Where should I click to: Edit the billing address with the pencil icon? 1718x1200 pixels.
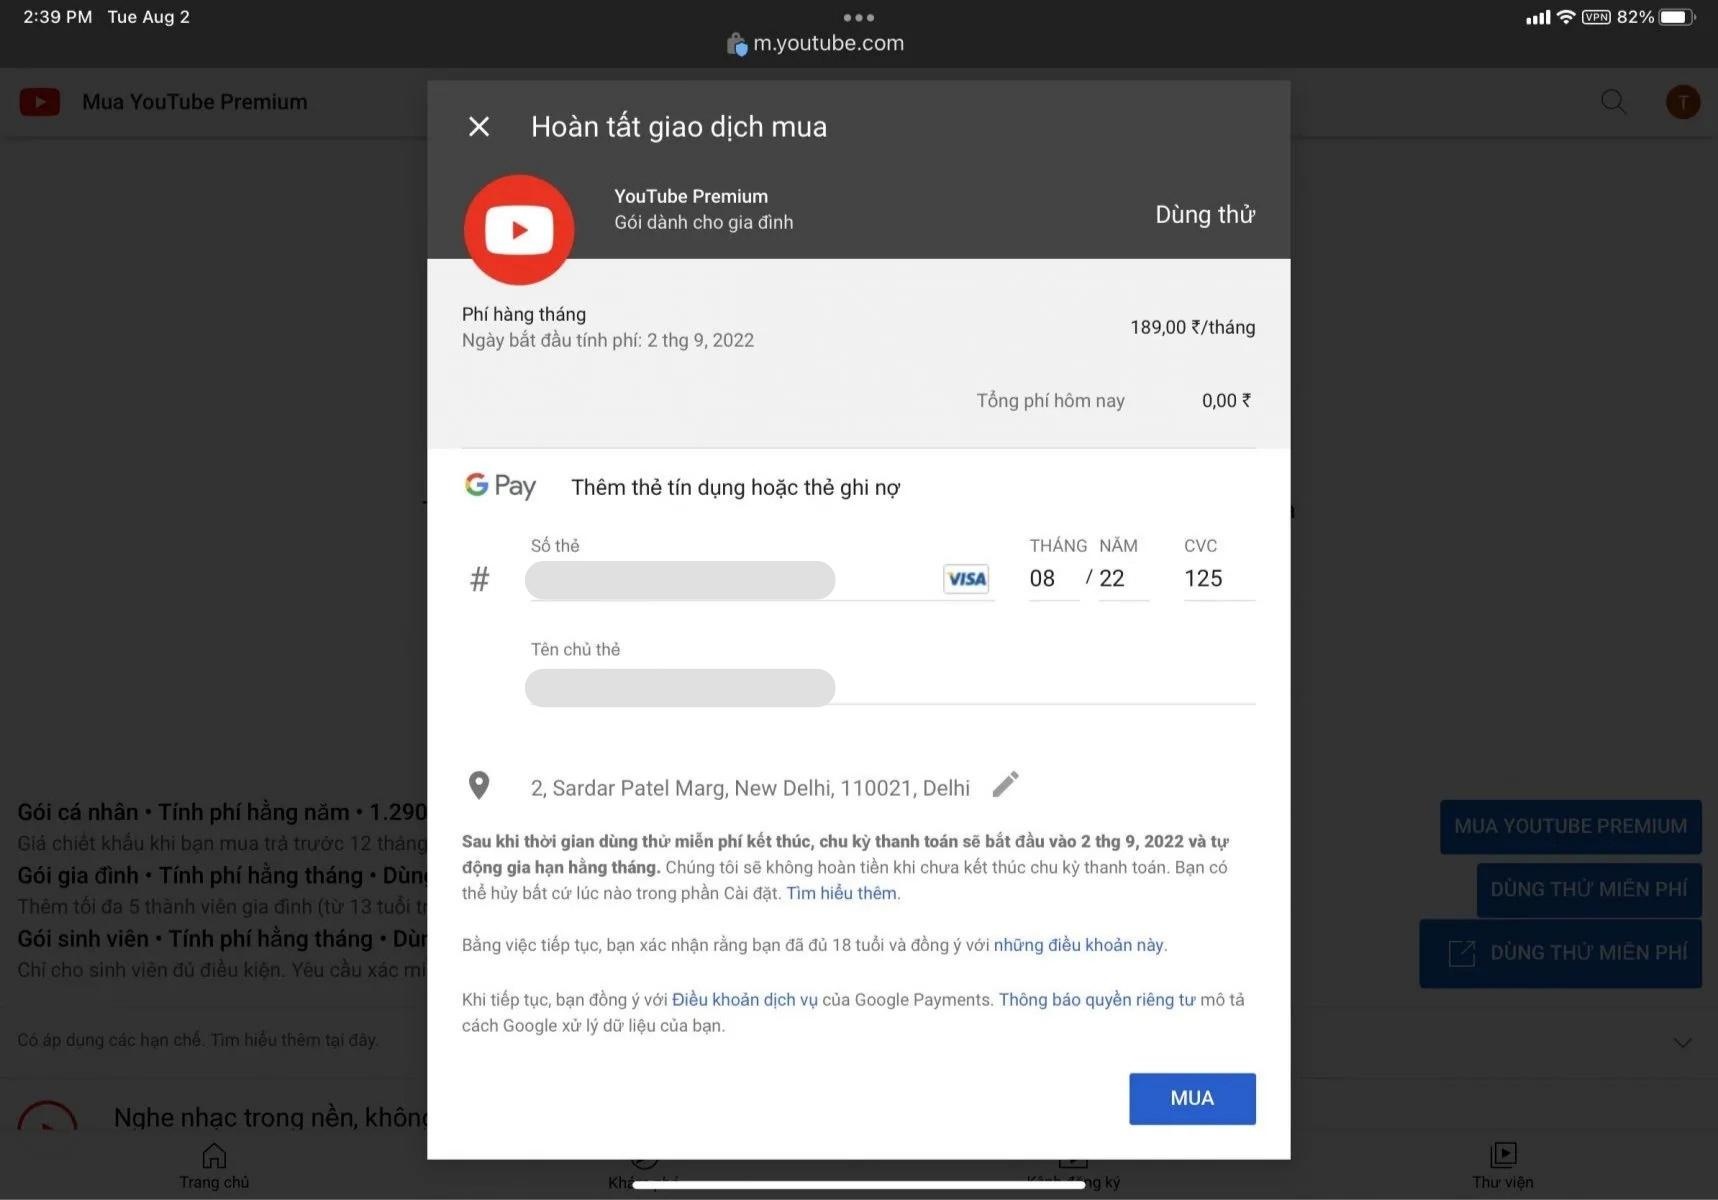1005,785
